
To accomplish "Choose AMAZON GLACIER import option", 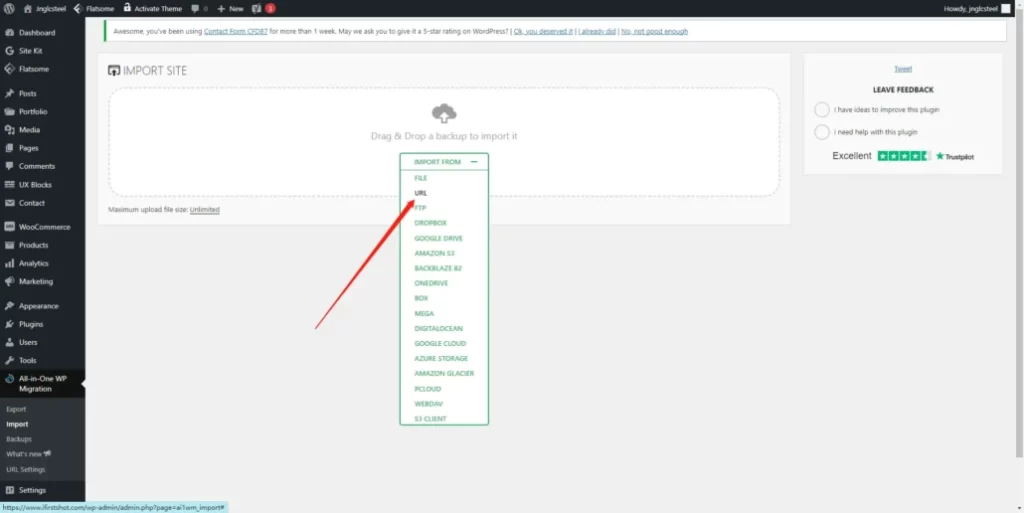I will 444,374.
